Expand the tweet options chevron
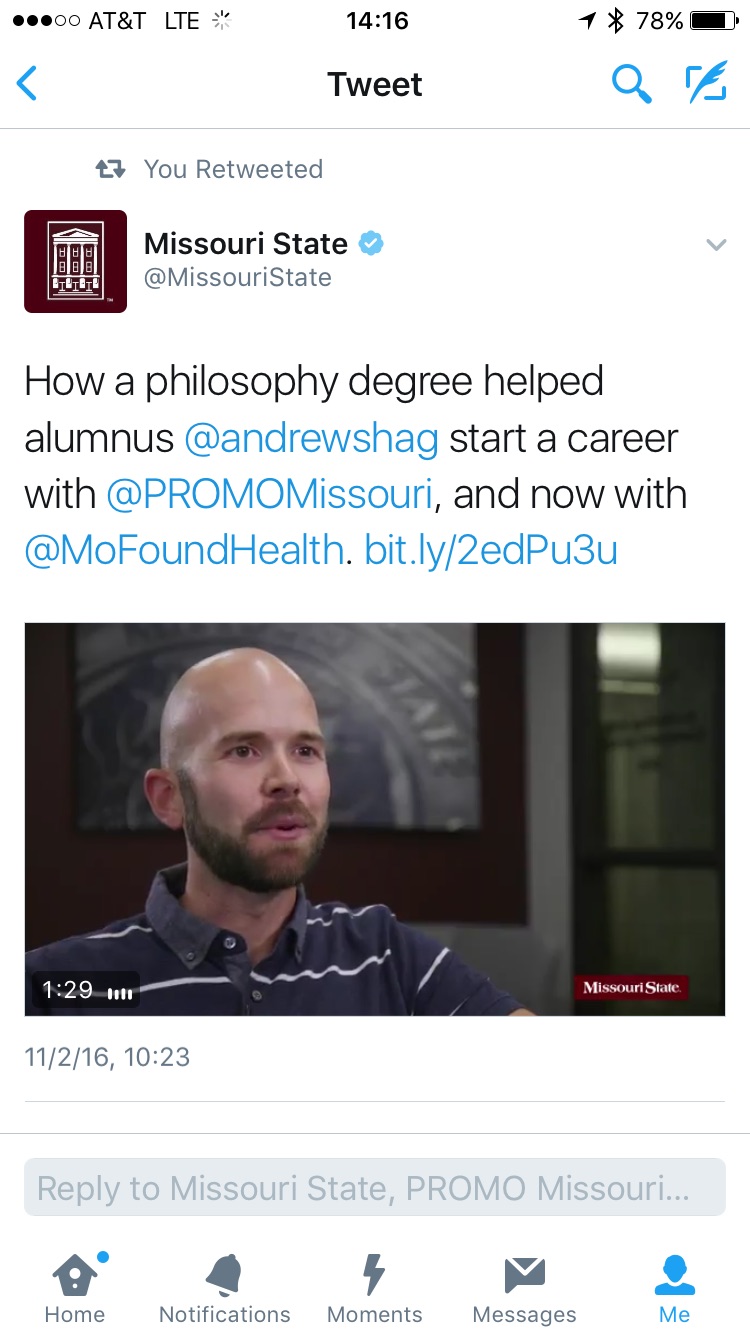Viewport: 750px width, 1334px height. click(x=716, y=244)
